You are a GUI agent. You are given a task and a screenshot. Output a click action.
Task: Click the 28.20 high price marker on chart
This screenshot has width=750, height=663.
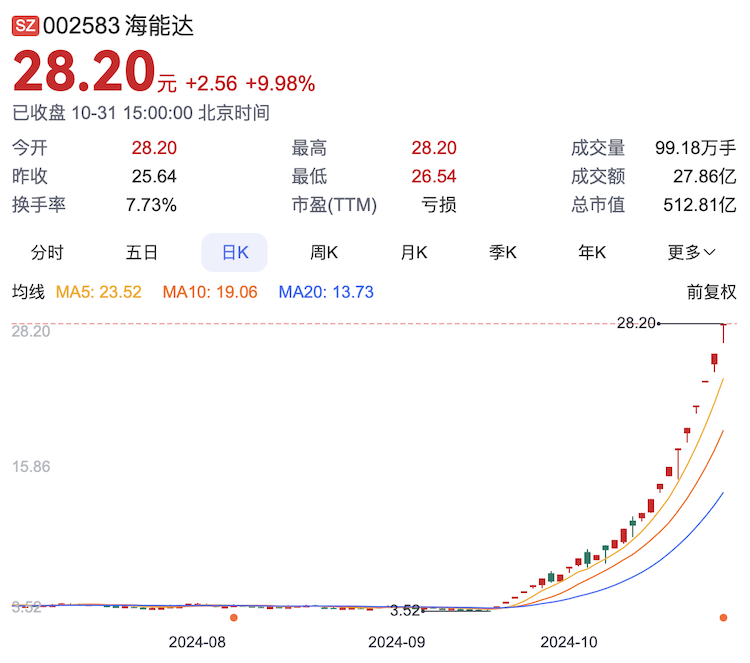(x=636, y=323)
